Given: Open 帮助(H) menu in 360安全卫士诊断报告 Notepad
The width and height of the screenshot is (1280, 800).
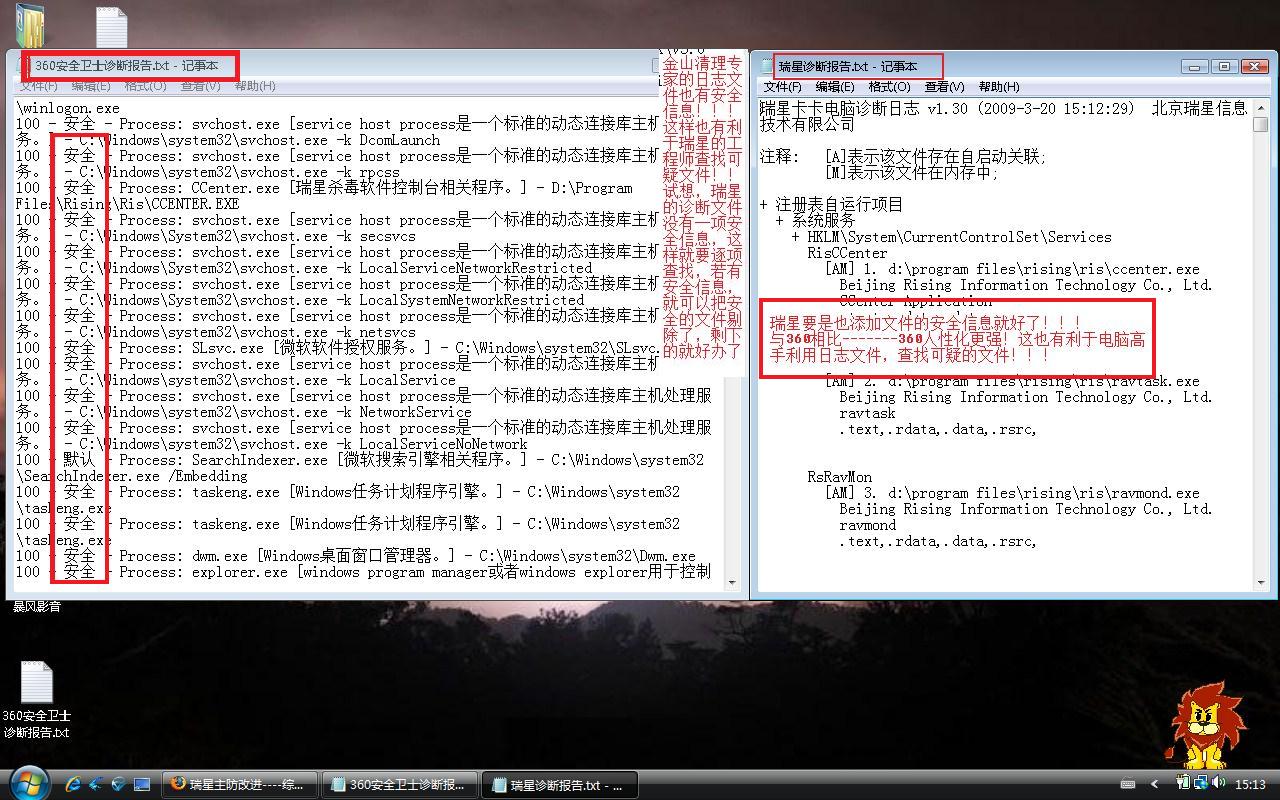Looking at the screenshot, I should point(255,86).
